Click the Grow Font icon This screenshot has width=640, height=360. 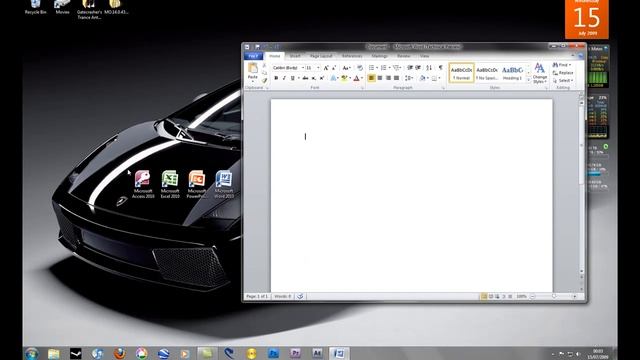[326, 68]
